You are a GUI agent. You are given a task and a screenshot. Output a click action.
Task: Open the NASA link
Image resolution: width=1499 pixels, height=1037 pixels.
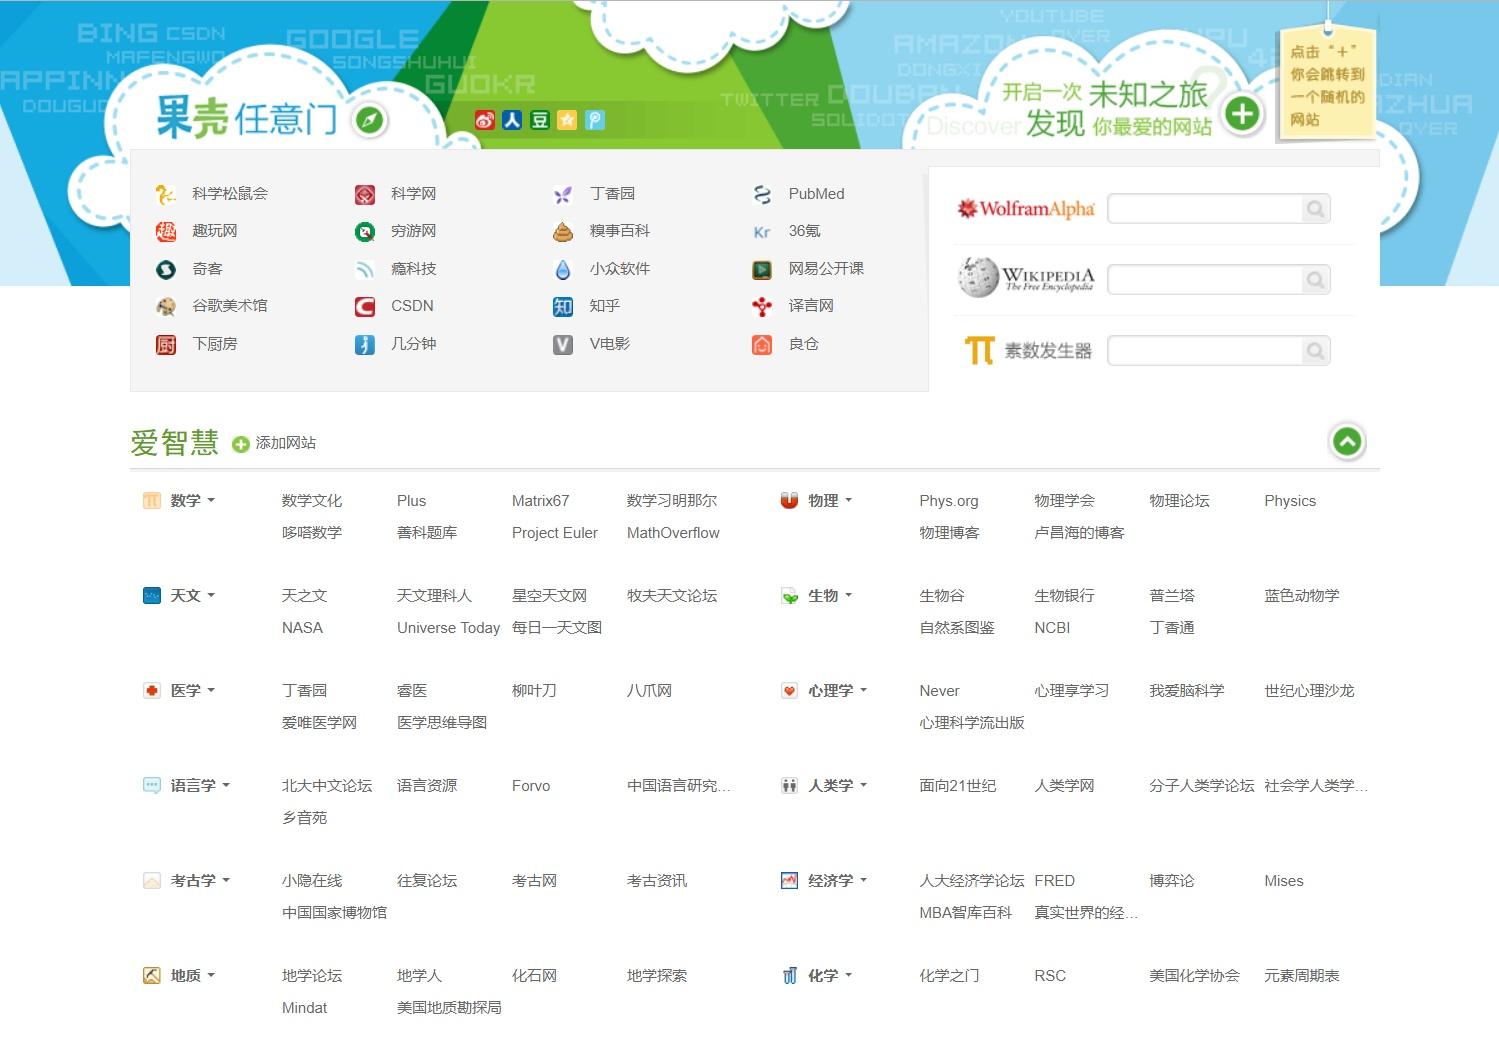tap(303, 627)
